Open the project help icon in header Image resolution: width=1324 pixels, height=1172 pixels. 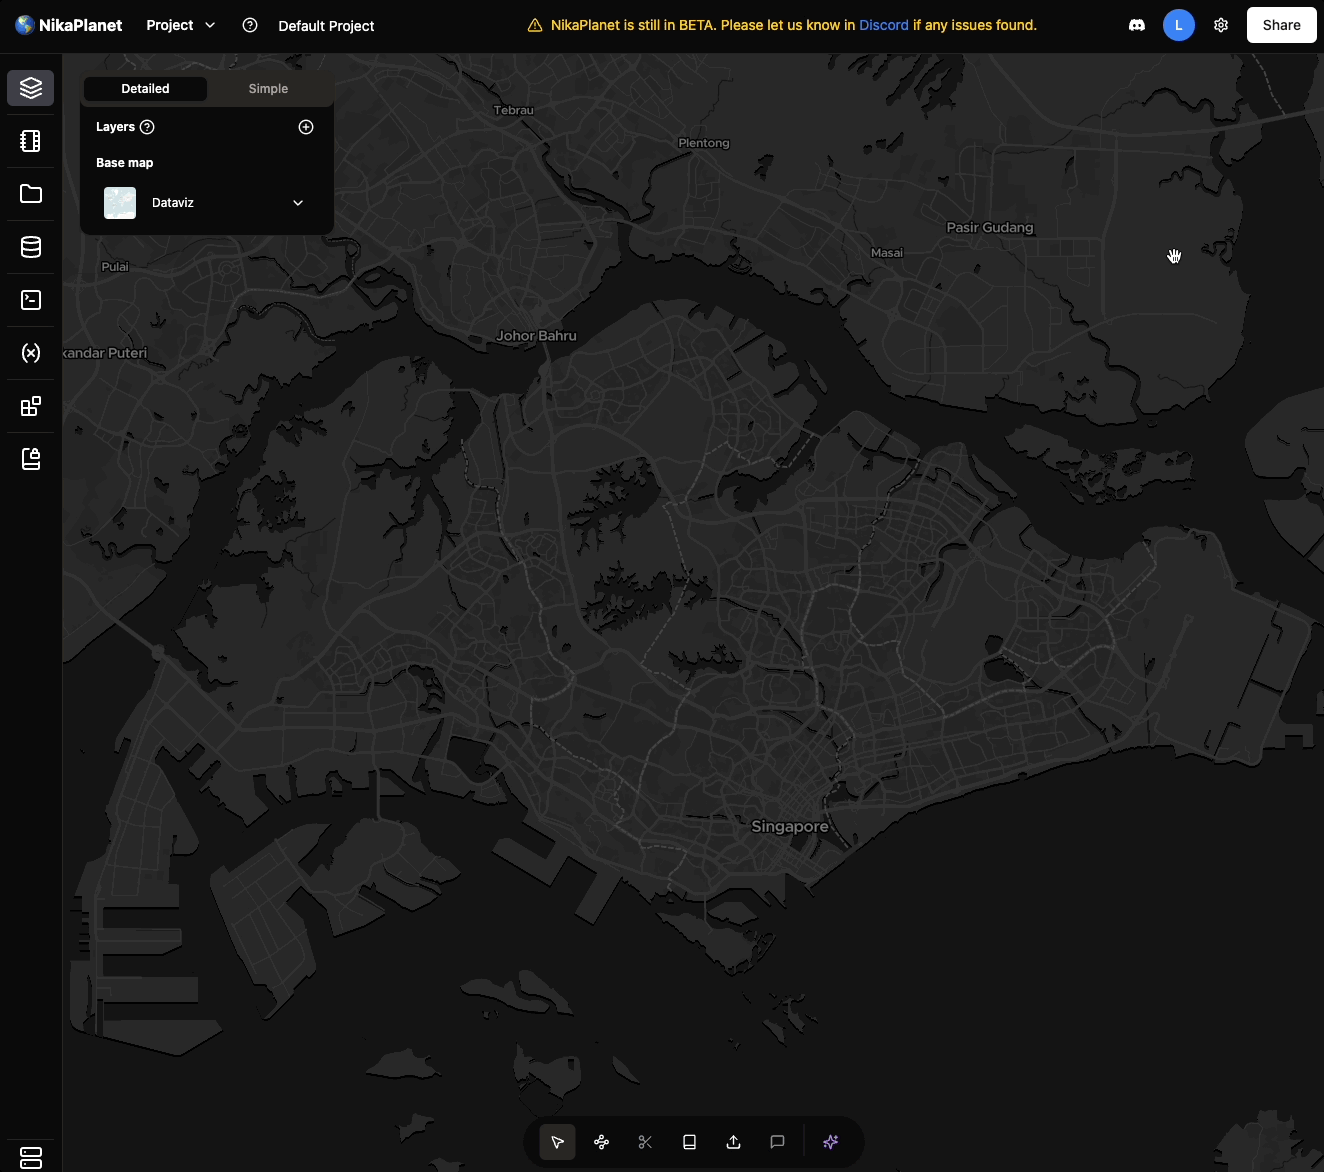(250, 25)
